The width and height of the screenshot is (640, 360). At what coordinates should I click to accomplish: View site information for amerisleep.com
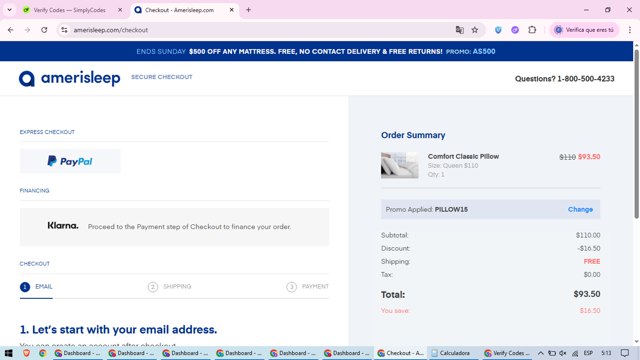click(64, 30)
